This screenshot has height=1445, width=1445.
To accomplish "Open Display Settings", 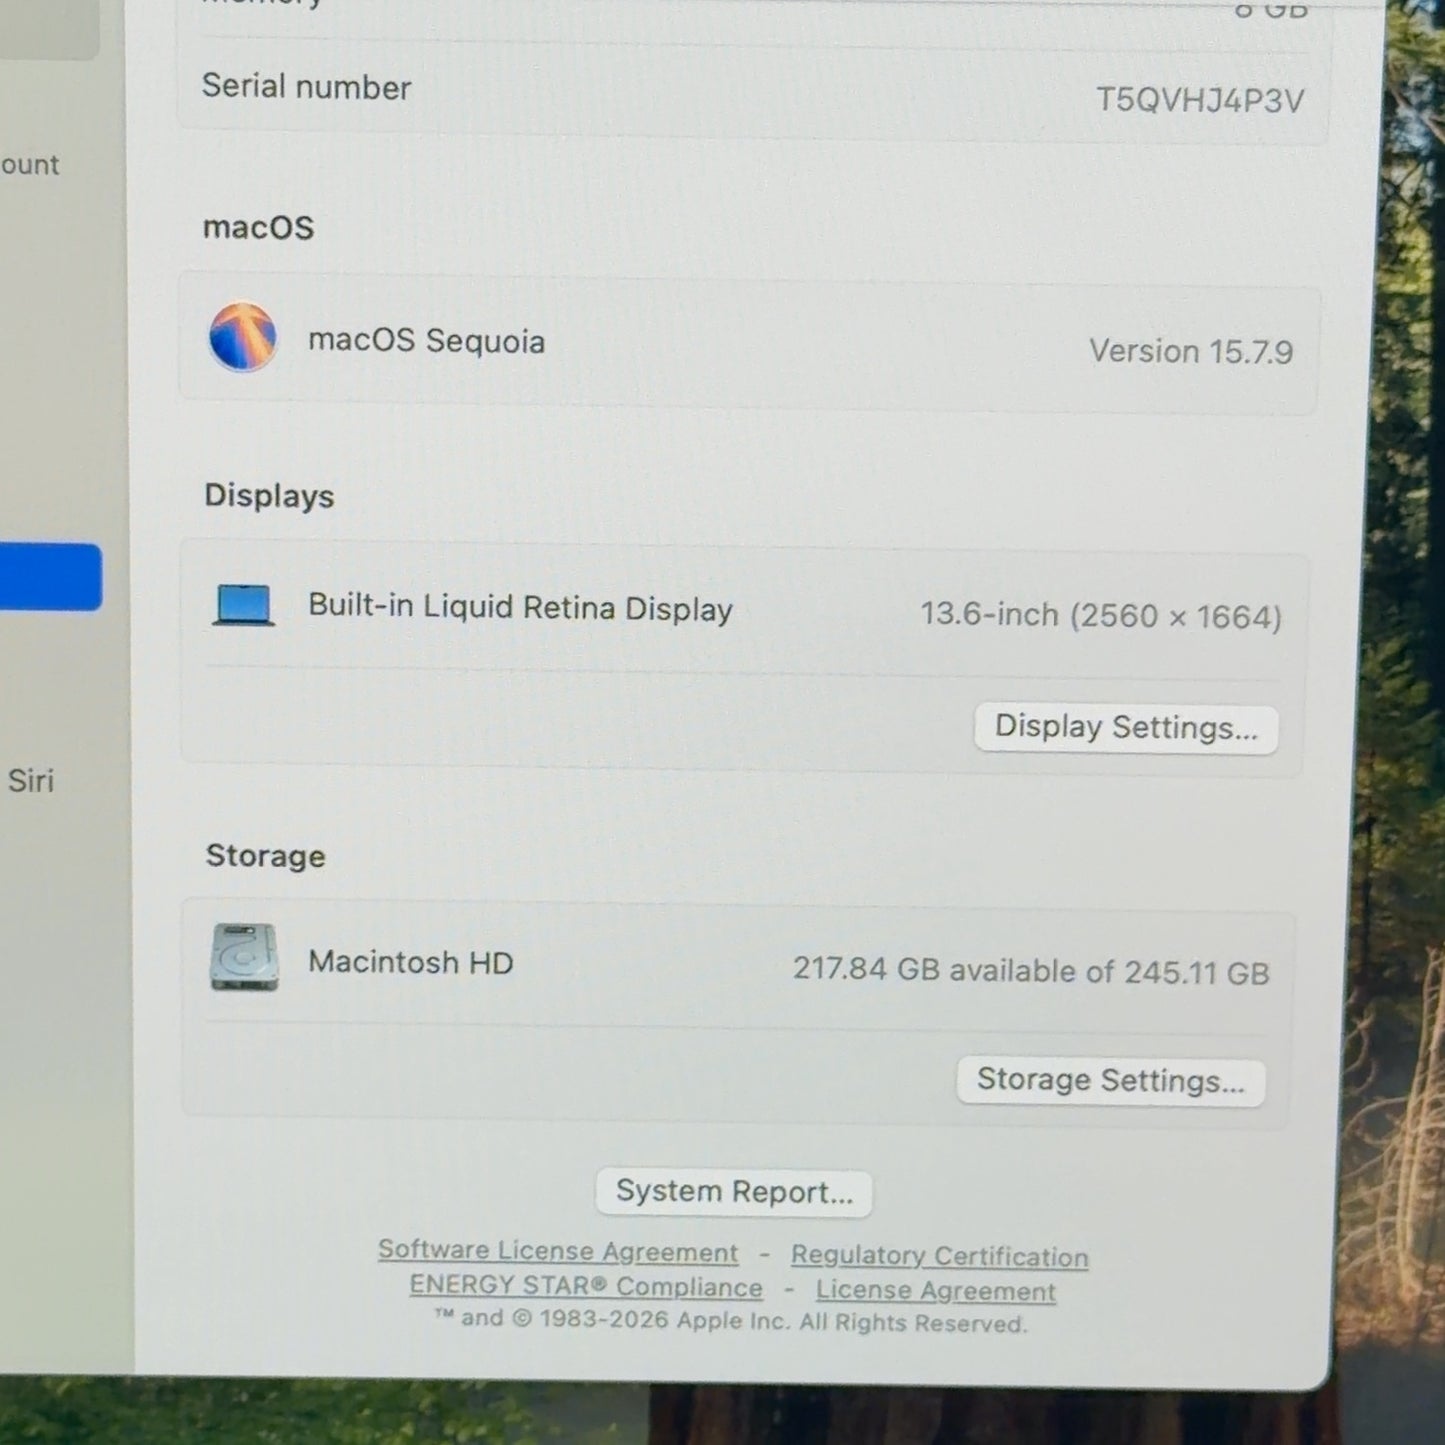I will pyautogui.click(x=1126, y=728).
